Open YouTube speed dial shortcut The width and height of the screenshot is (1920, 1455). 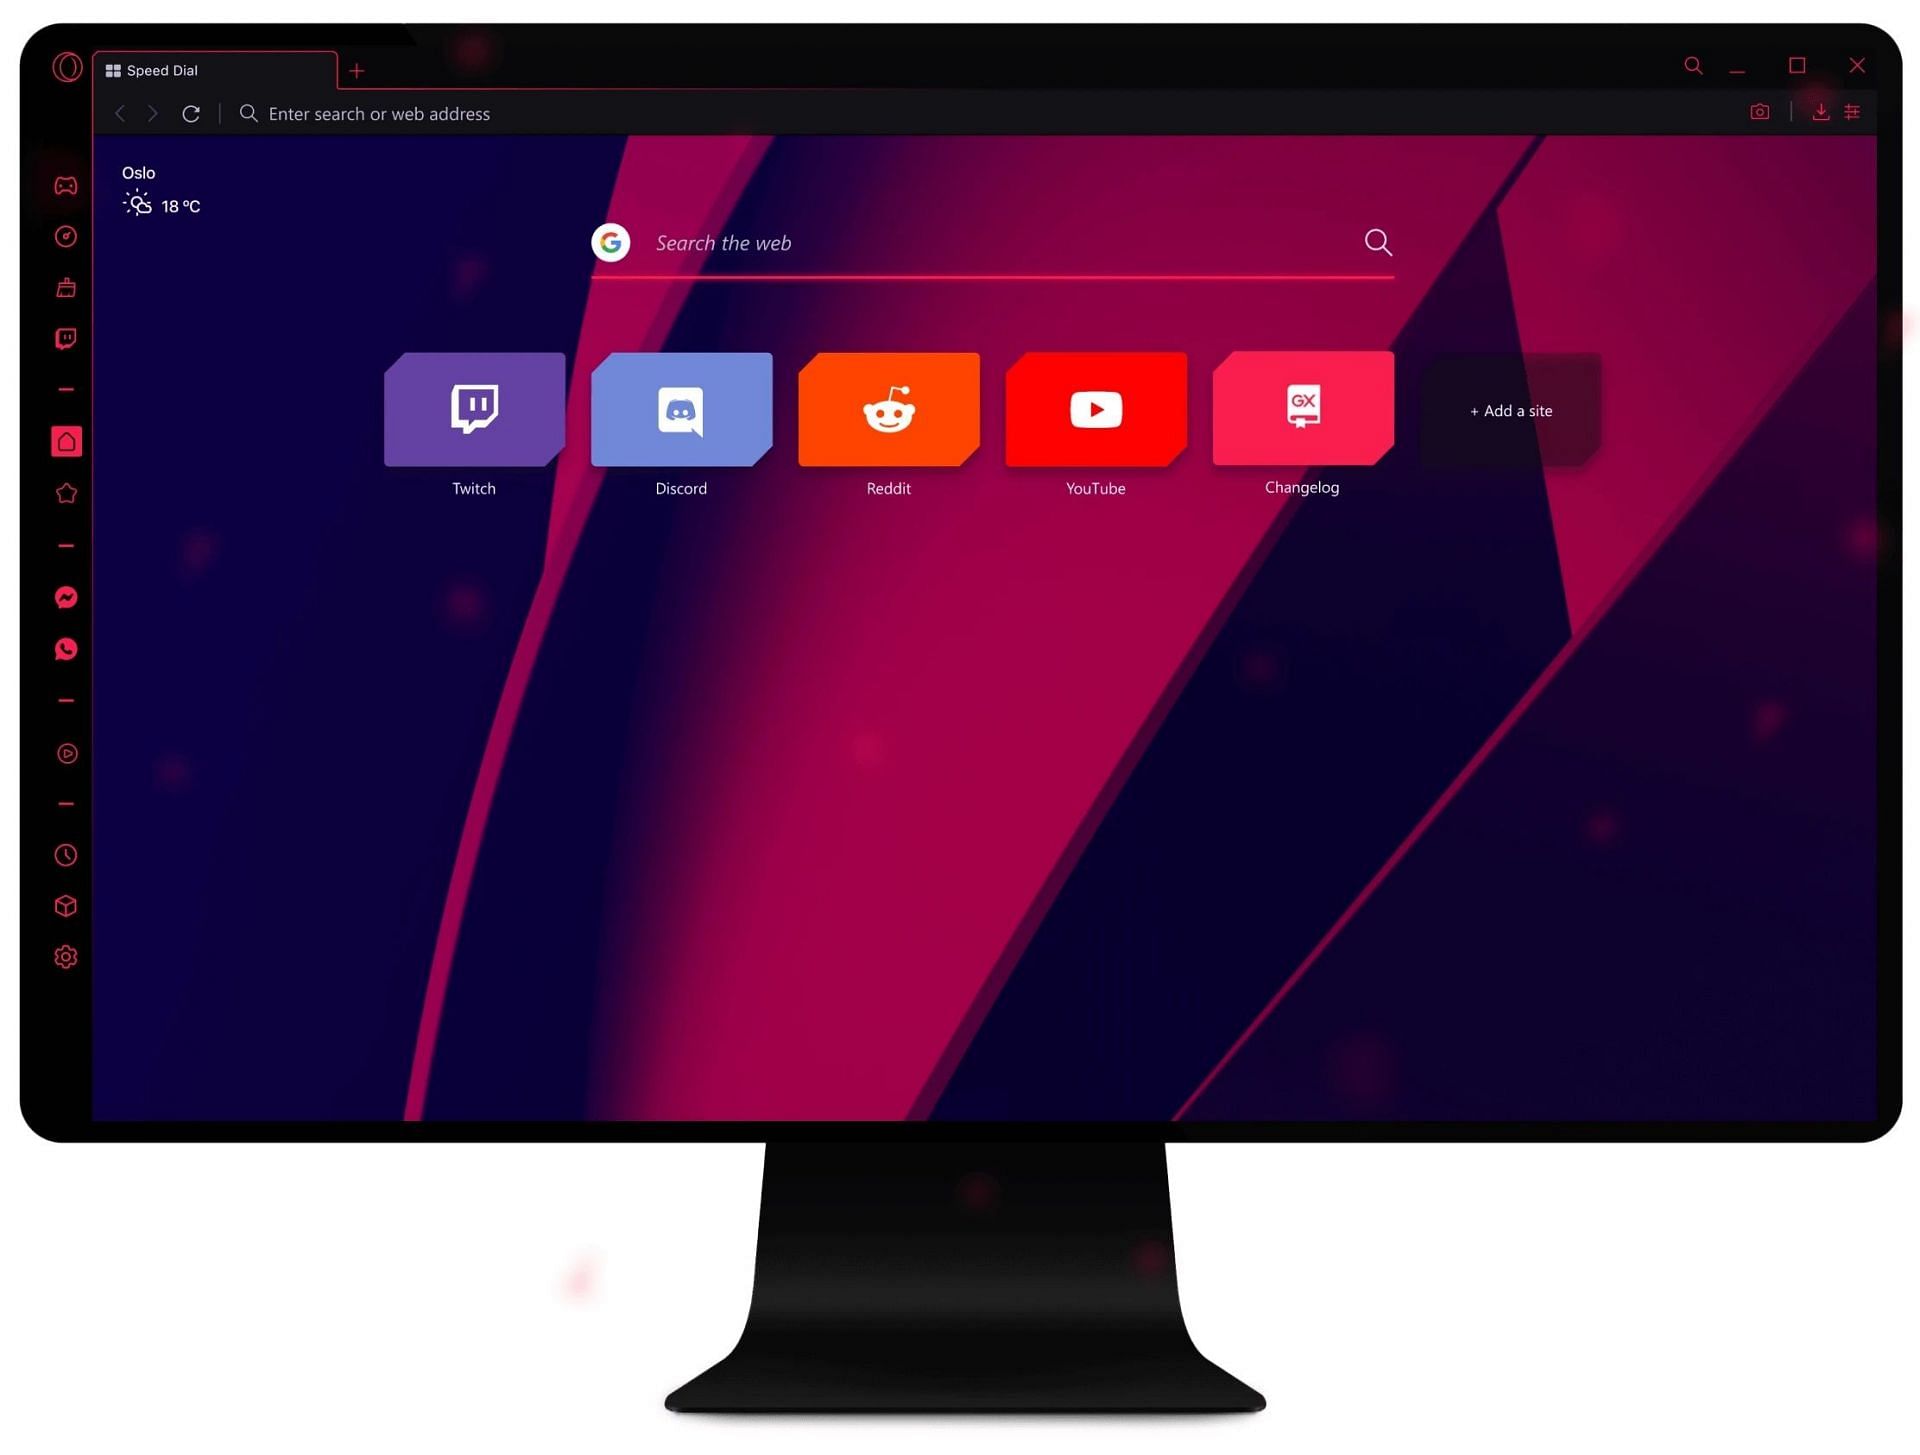tap(1096, 408)
